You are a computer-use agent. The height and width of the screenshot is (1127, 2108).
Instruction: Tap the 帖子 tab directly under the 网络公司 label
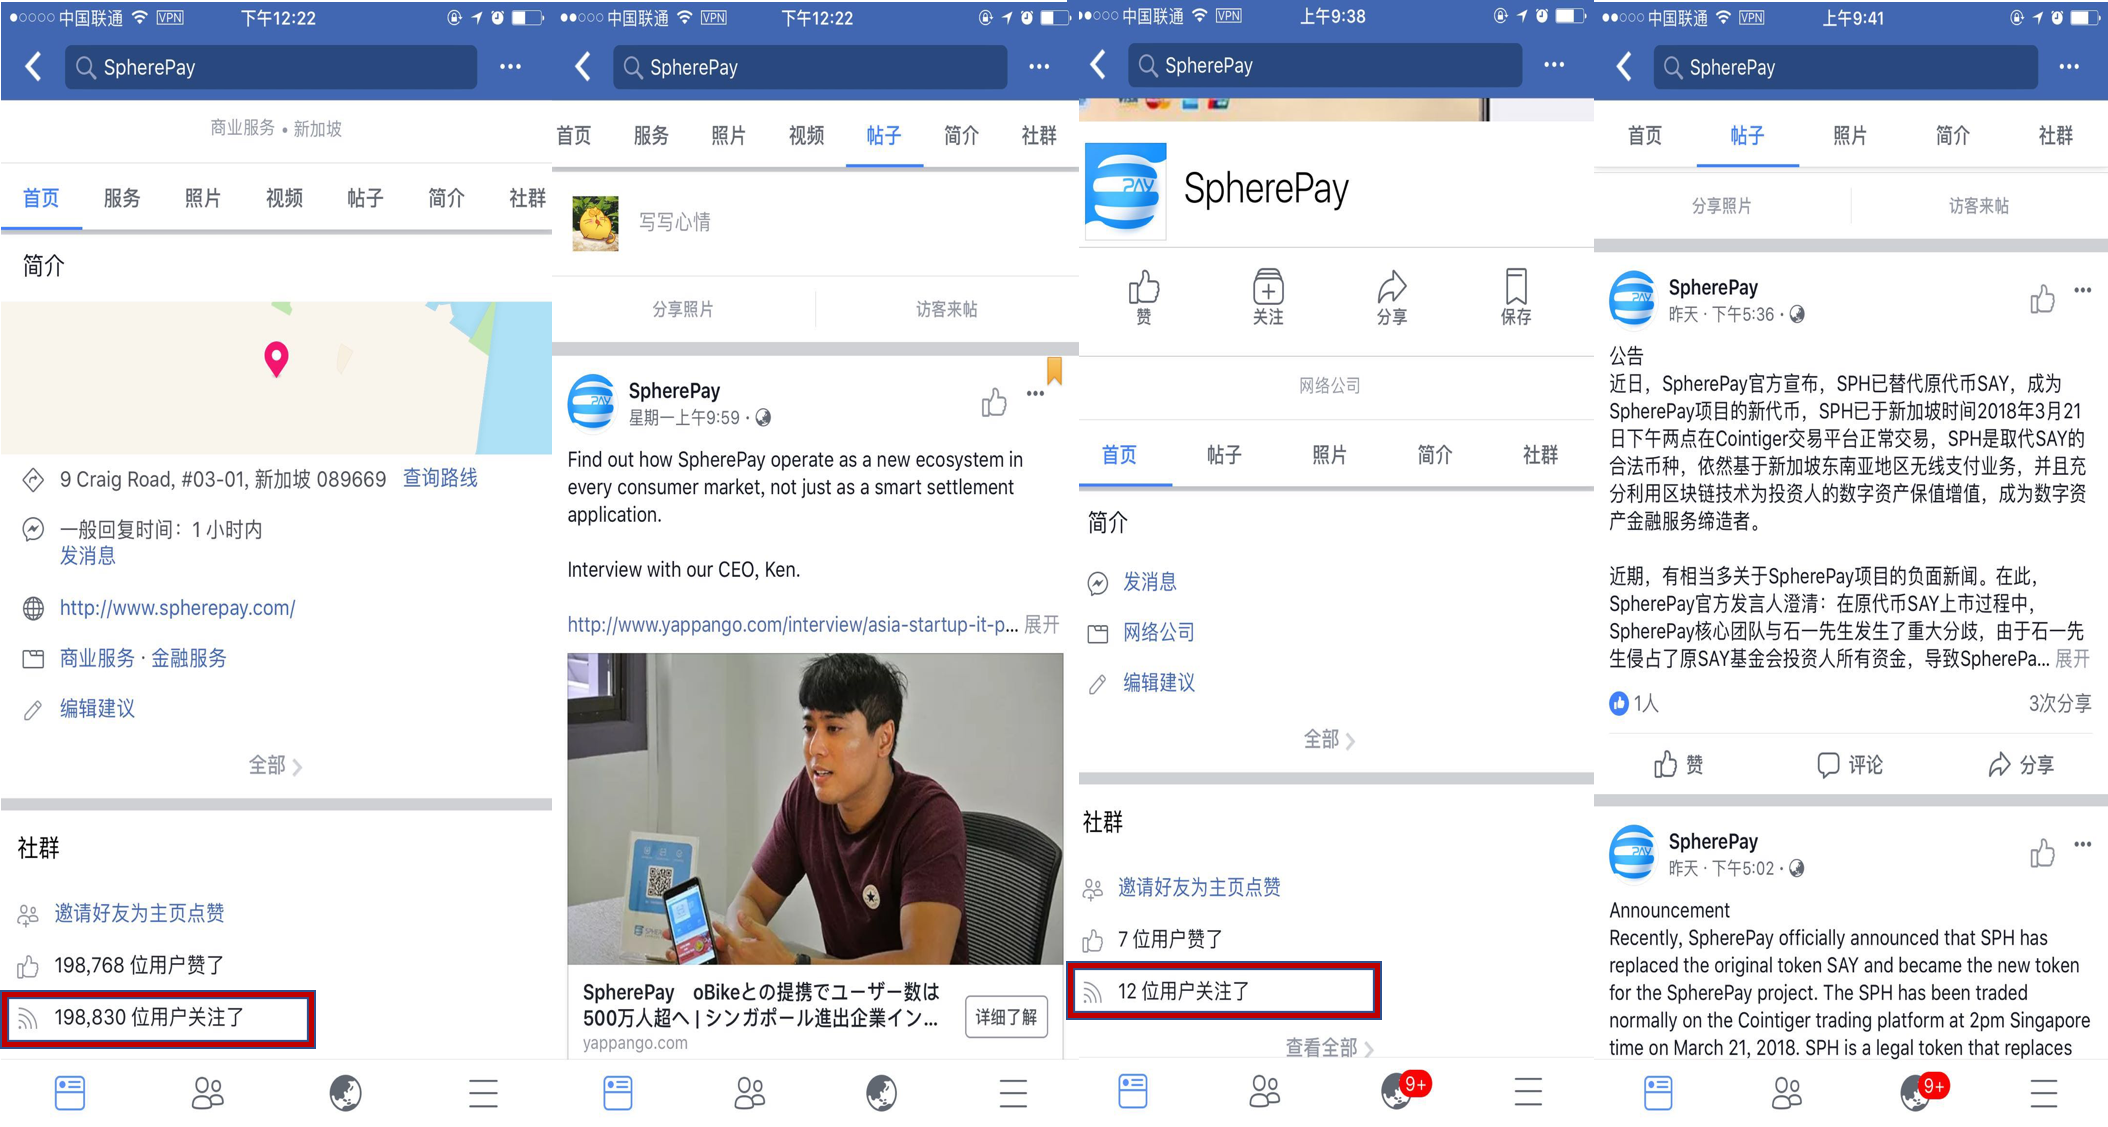(1224, 455)
